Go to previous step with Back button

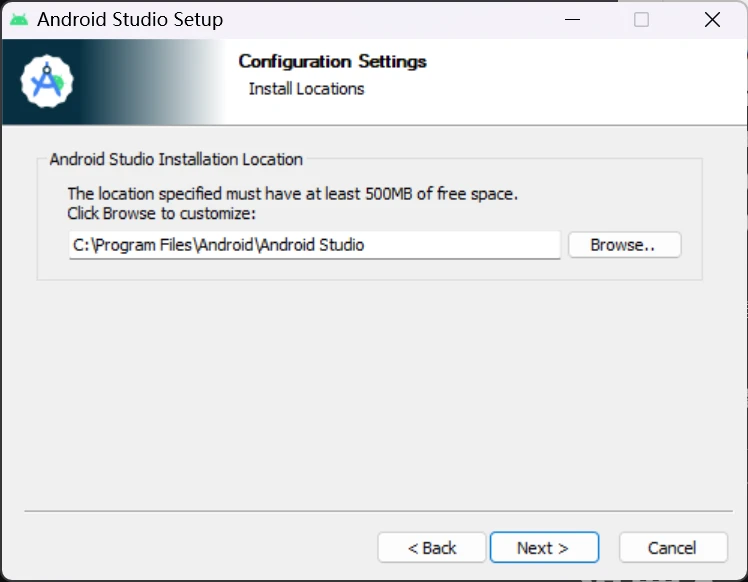click(432, 547)
